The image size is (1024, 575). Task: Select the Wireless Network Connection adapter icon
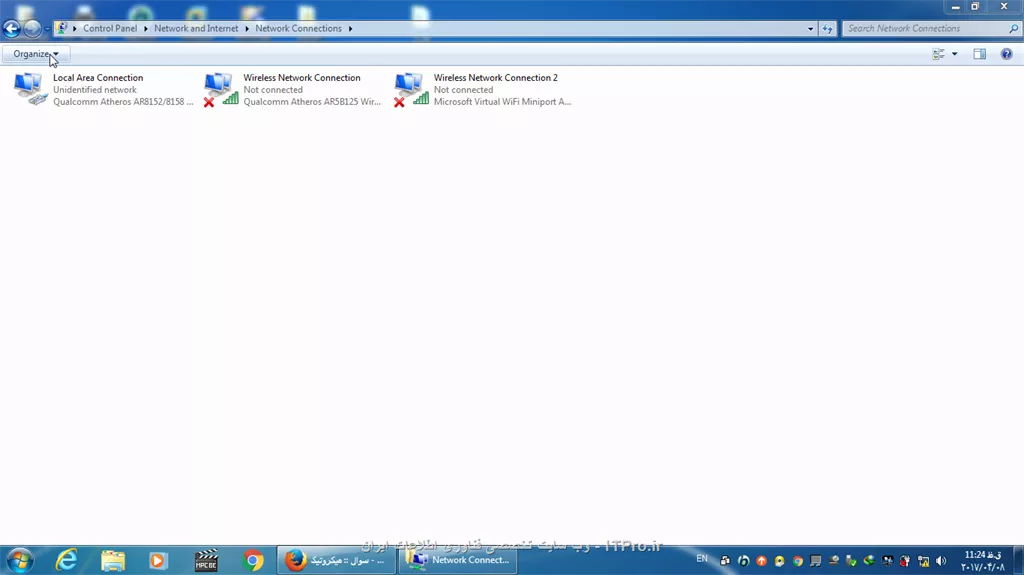[221, 89]
